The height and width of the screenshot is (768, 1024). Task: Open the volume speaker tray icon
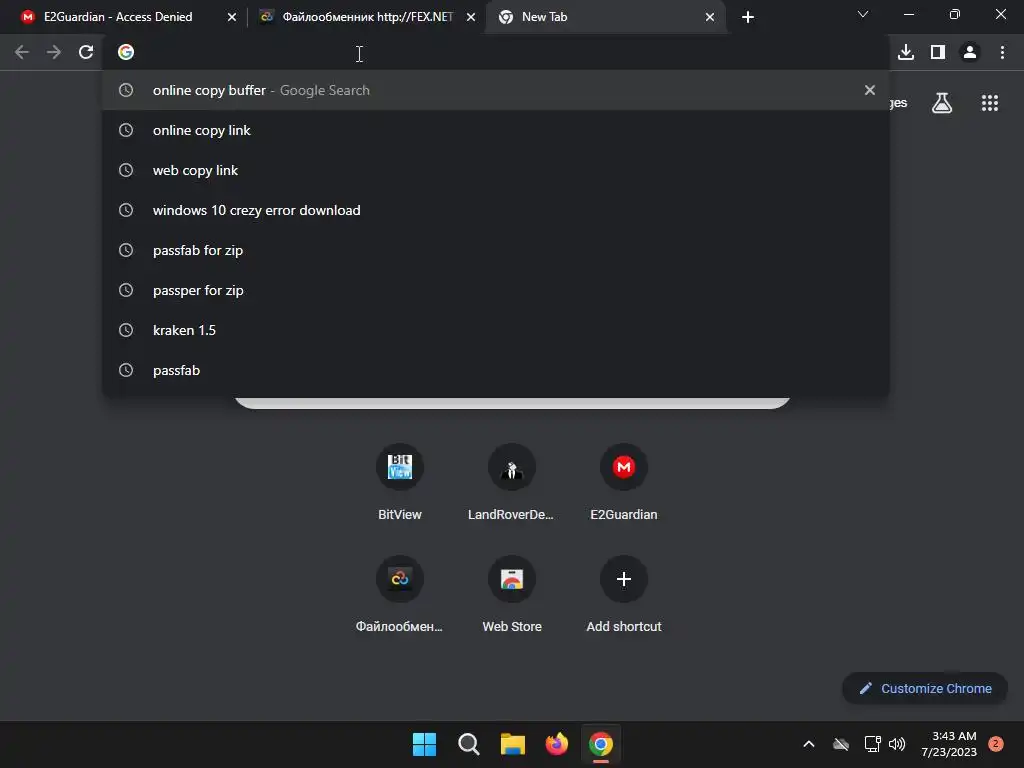tap(897, 744)
